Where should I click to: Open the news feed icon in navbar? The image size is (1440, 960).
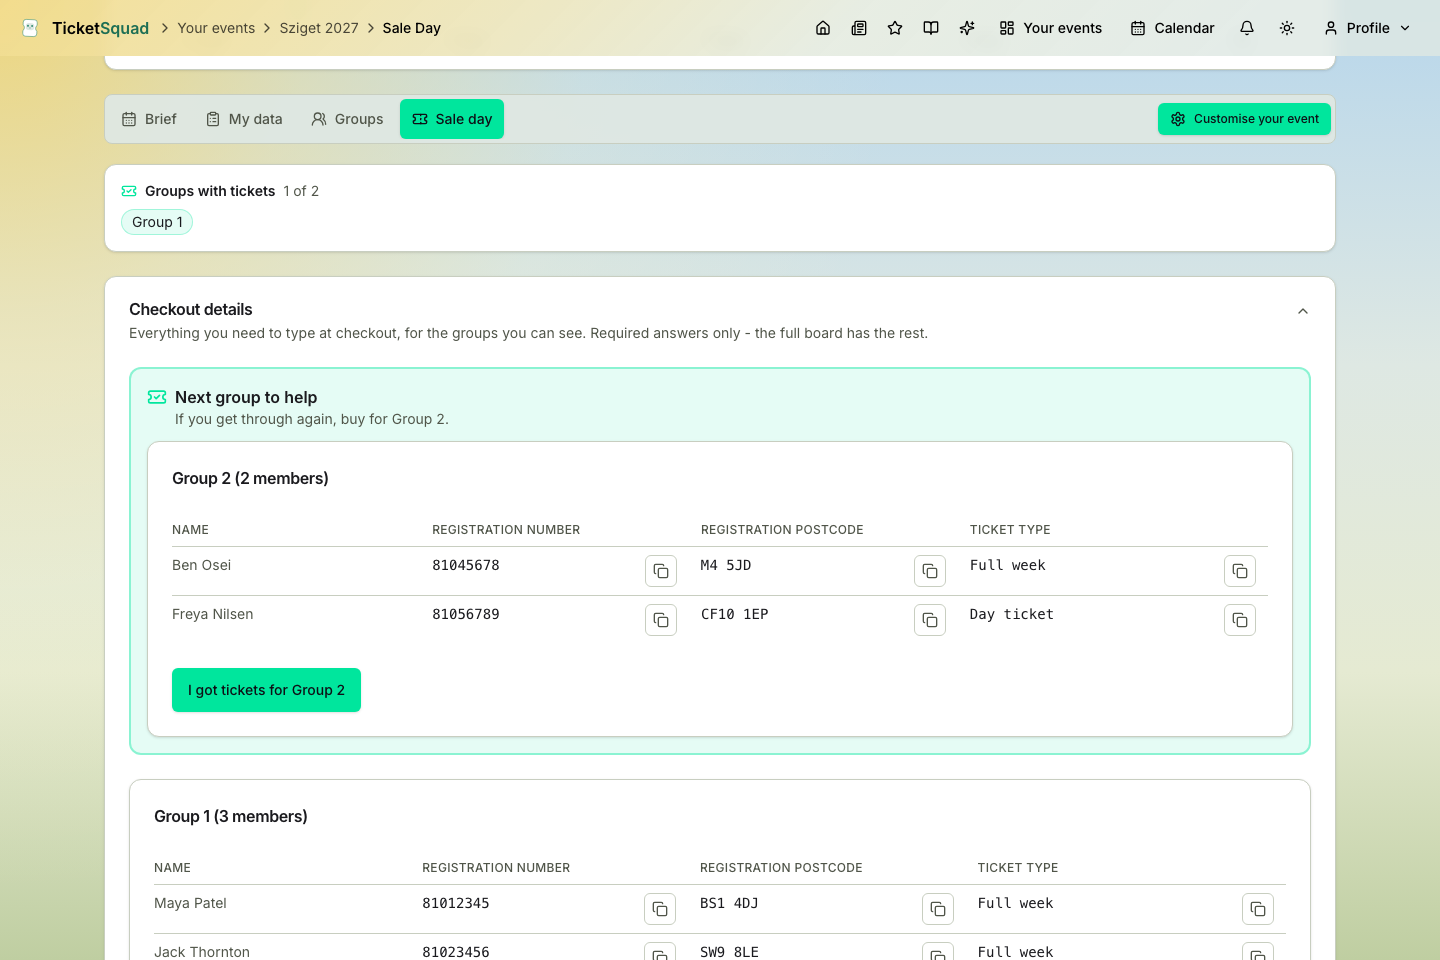tap(859, 28)
